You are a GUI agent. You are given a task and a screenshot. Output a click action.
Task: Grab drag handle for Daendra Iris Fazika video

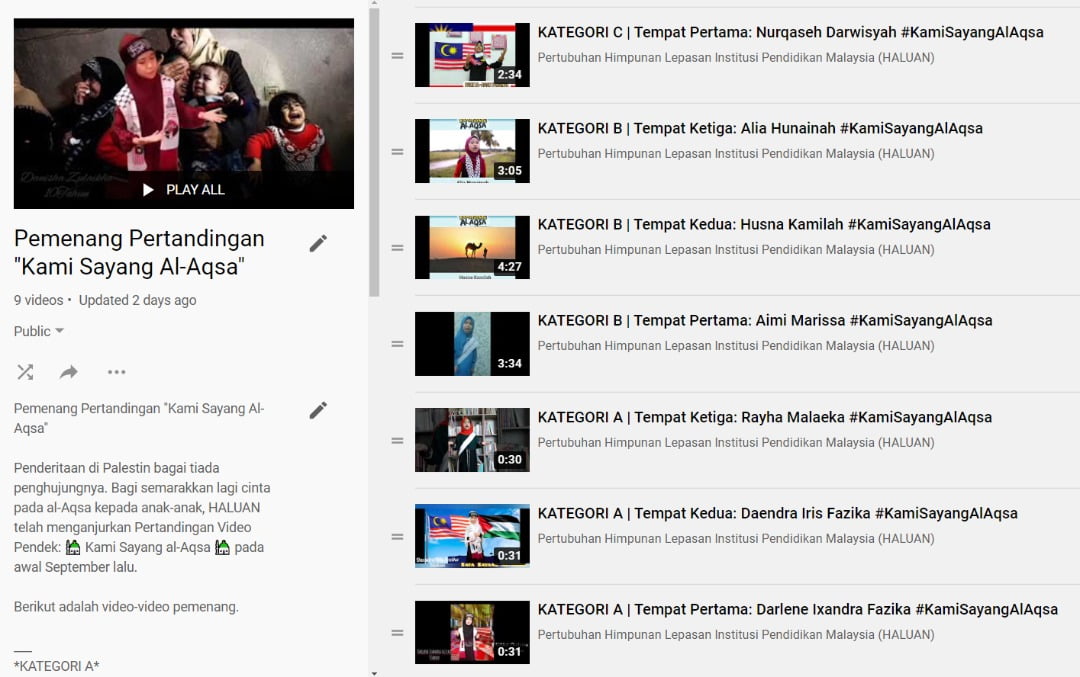pos(397,537)
